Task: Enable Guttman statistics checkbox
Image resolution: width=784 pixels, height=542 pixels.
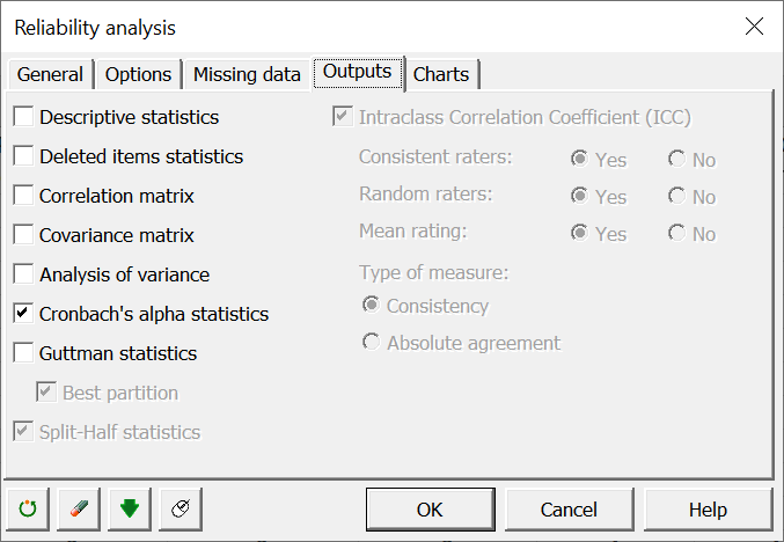Action: pyautogui.click(x=24, y=353)
